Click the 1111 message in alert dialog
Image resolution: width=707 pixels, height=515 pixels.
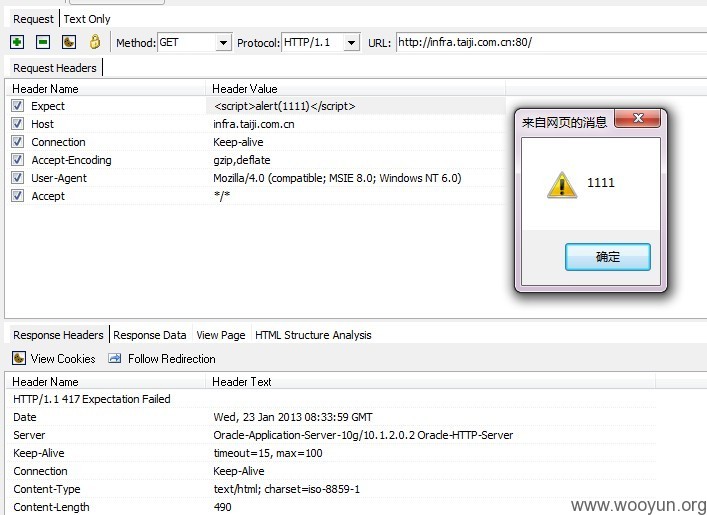click(x=601, y=183)
